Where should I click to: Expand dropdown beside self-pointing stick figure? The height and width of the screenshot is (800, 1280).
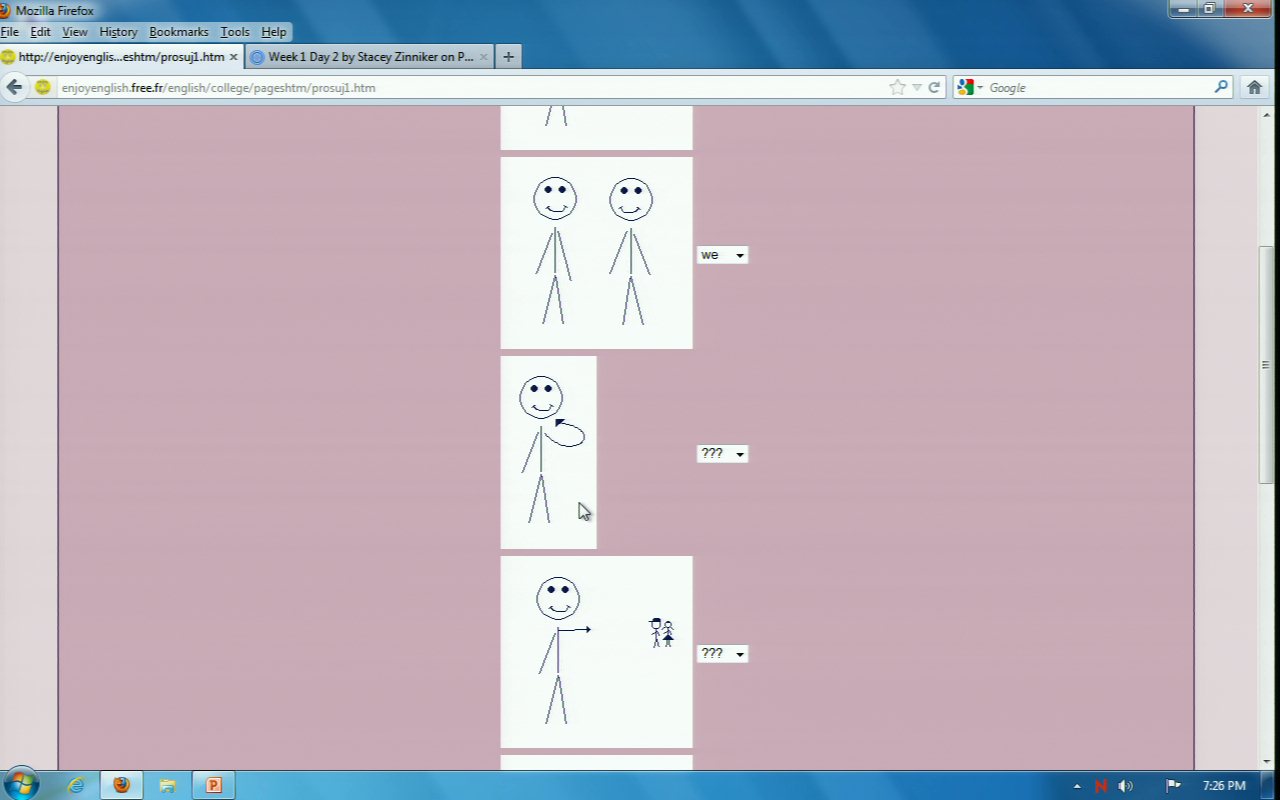point(722,454)
